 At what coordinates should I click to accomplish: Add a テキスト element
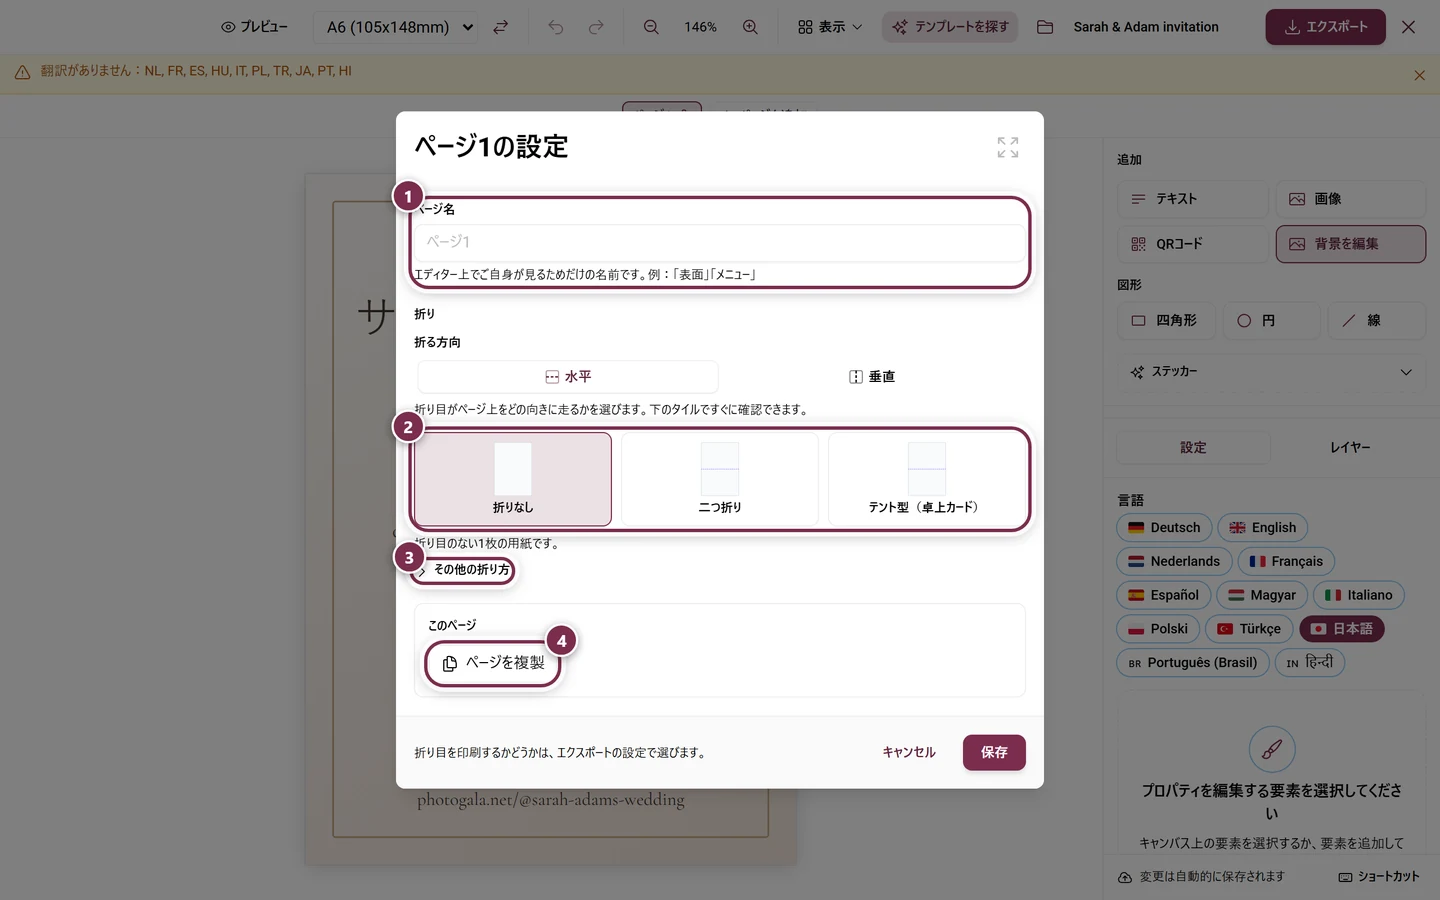1193,199
